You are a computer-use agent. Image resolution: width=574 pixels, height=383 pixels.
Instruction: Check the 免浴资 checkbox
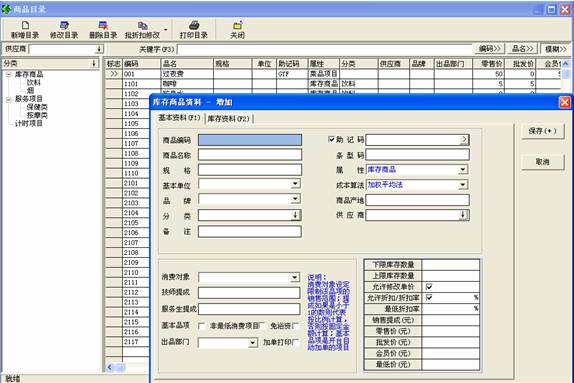295,325
